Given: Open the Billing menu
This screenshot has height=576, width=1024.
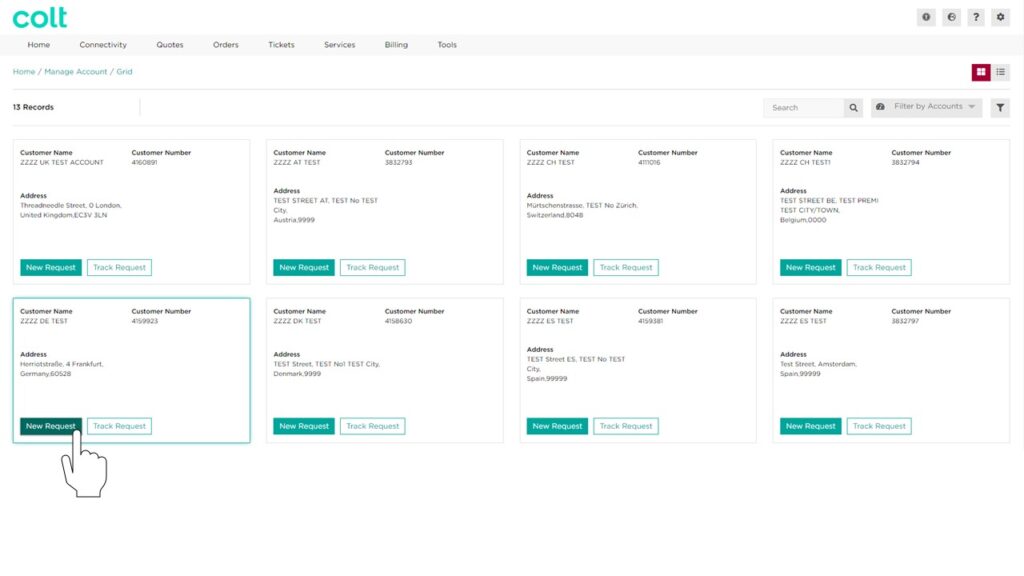Looking at the screenshot, I should coord(396,45).
